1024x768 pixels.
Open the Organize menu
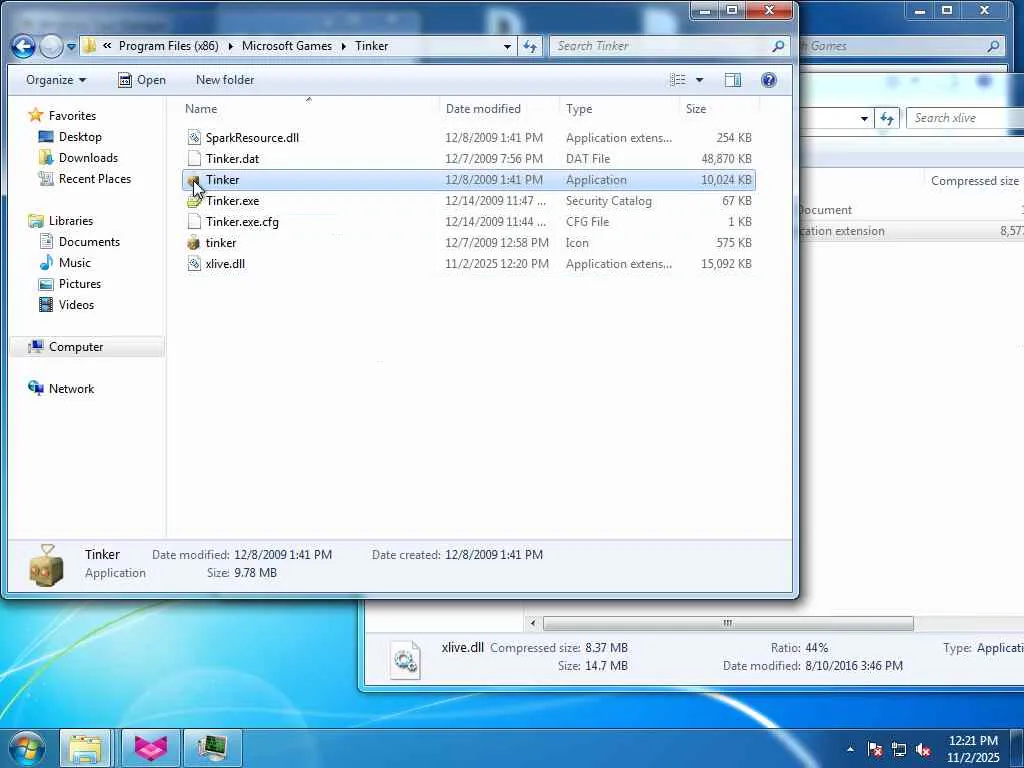click(56, 80)
